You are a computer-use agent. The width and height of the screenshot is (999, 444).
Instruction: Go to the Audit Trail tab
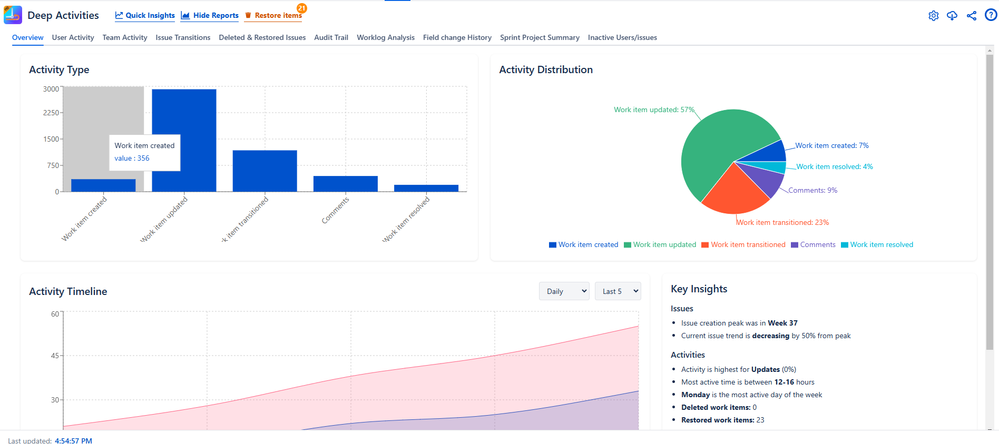point(331,37)
